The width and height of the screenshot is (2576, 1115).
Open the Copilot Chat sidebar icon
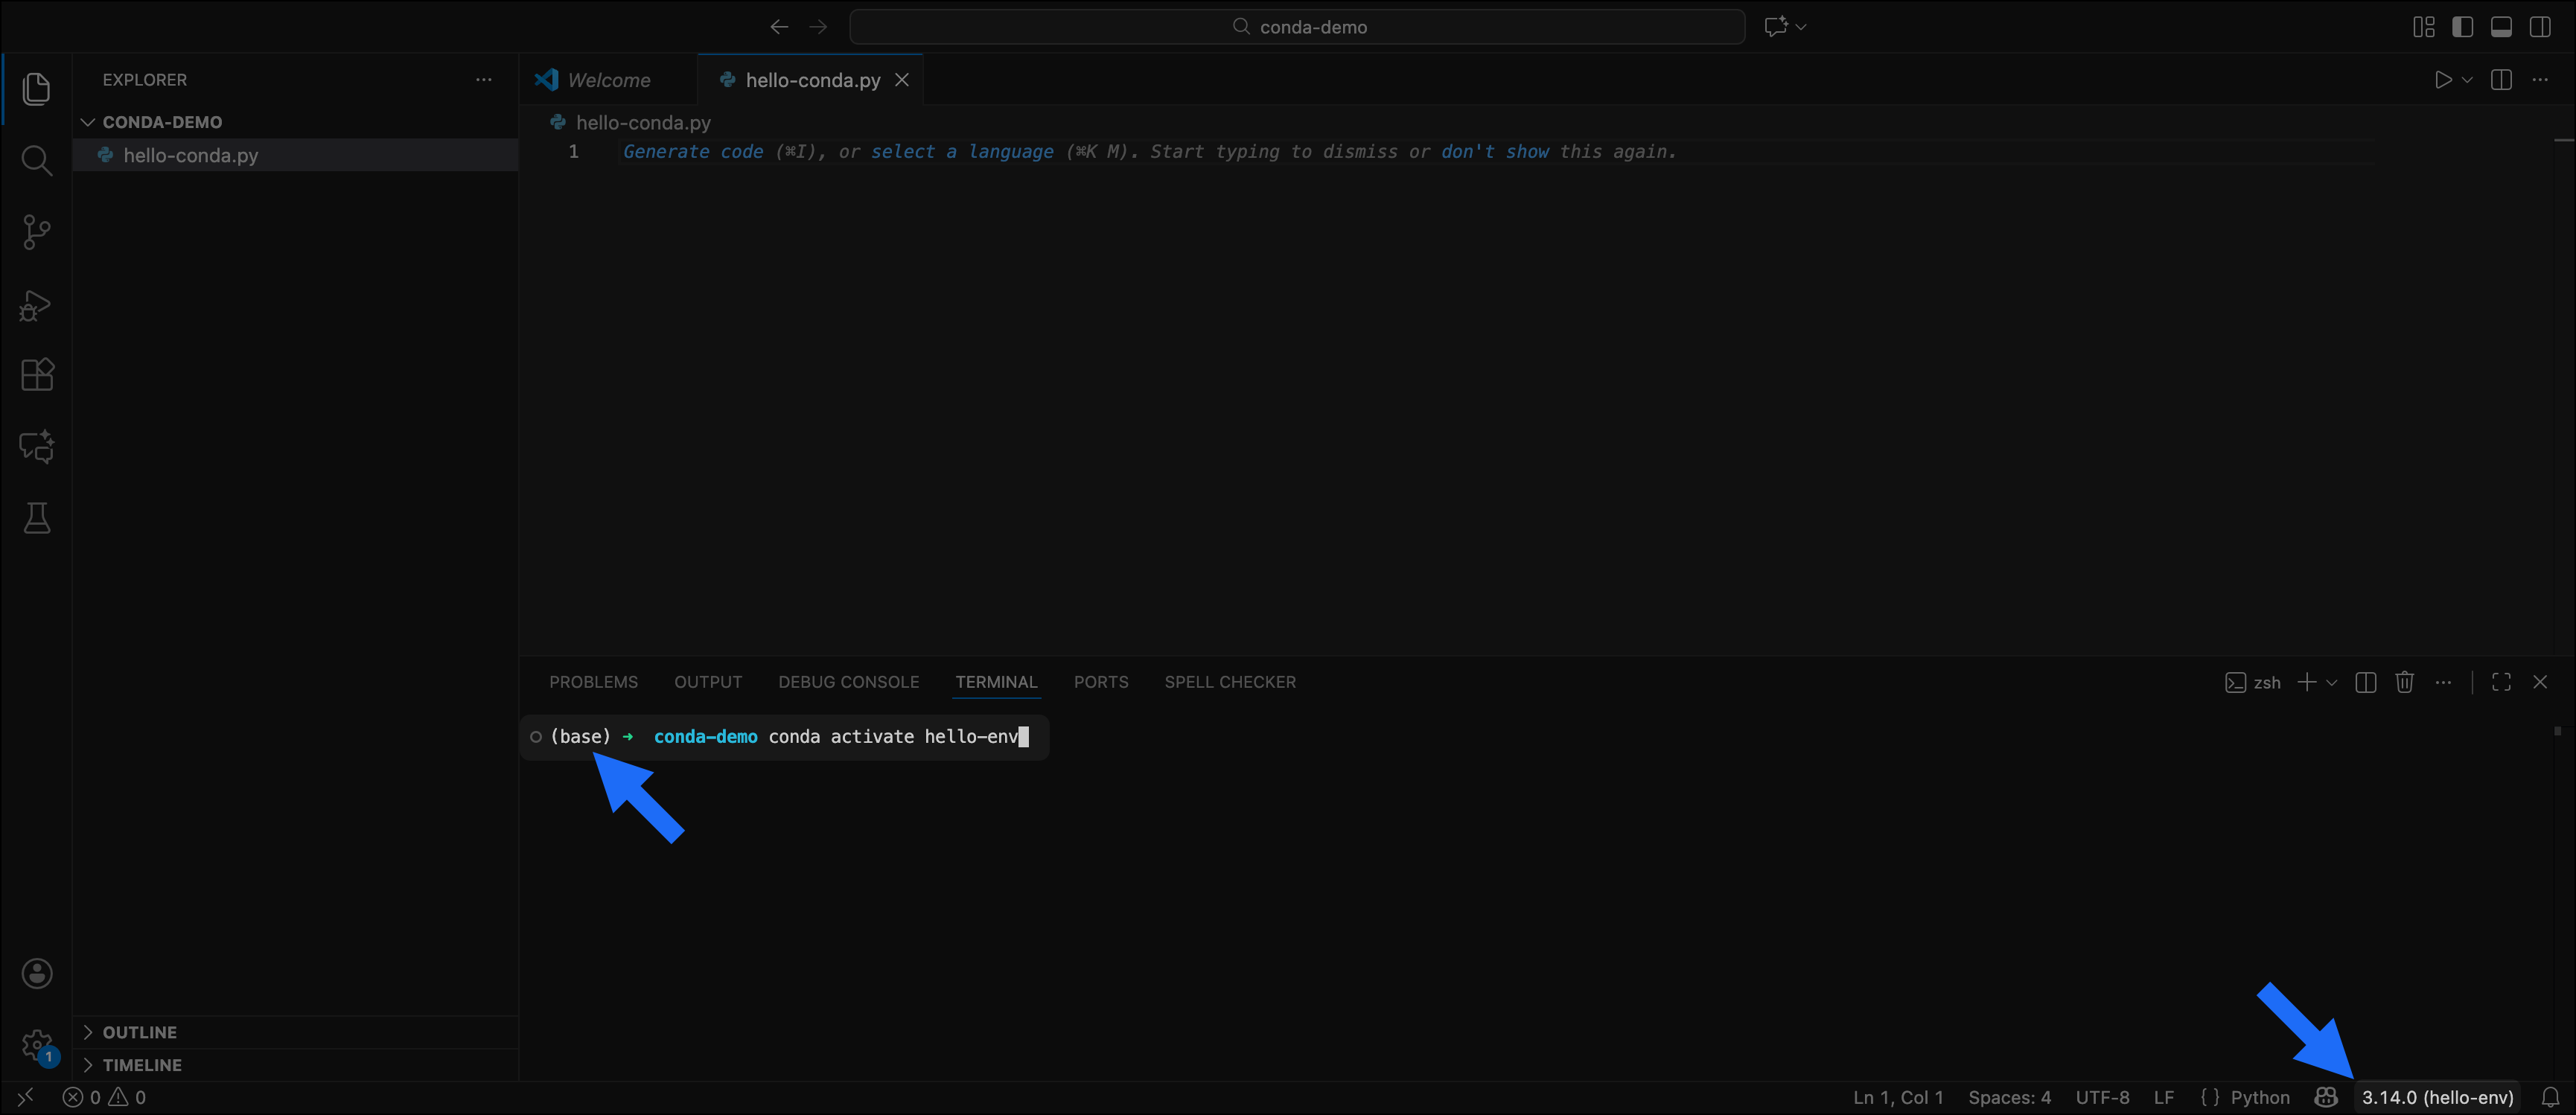[x=37, y=446]
